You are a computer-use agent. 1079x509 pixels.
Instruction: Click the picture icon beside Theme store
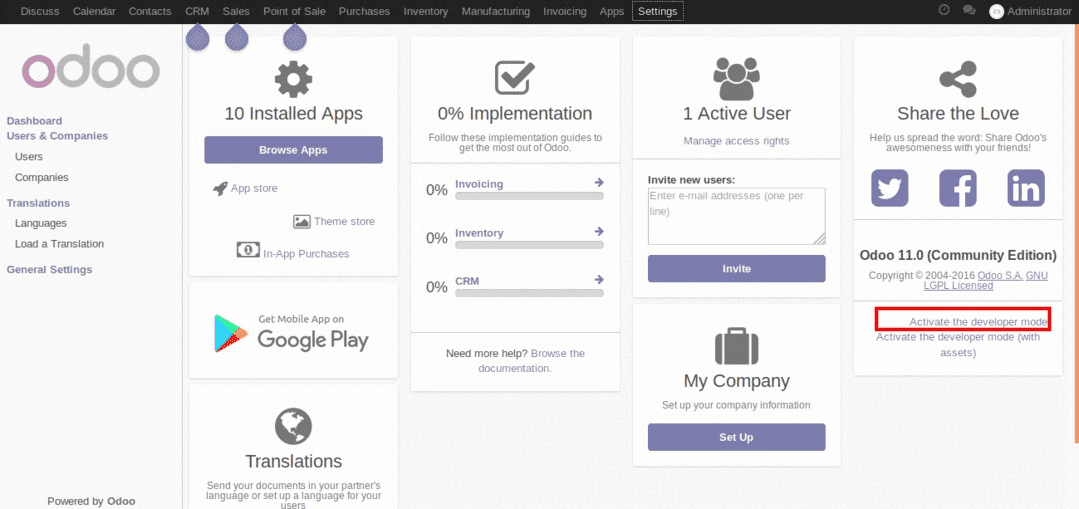(x=301, y=221)
